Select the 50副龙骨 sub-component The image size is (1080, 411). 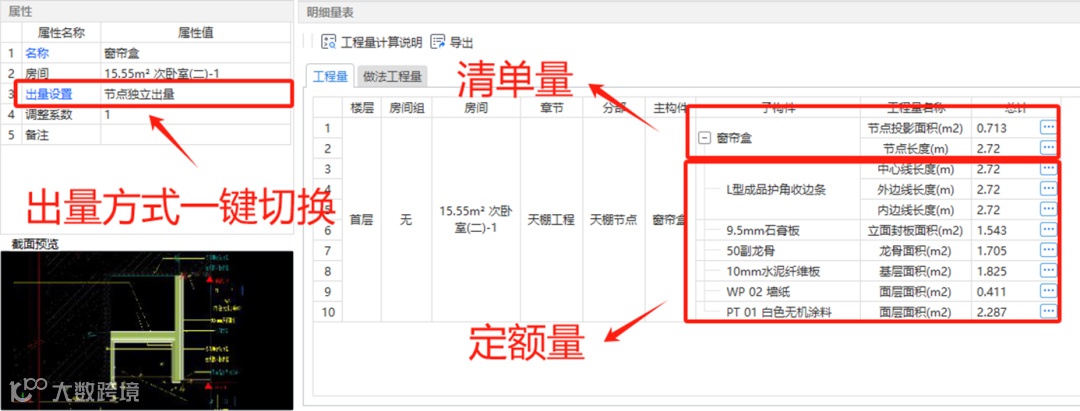[x=751, y=251]
